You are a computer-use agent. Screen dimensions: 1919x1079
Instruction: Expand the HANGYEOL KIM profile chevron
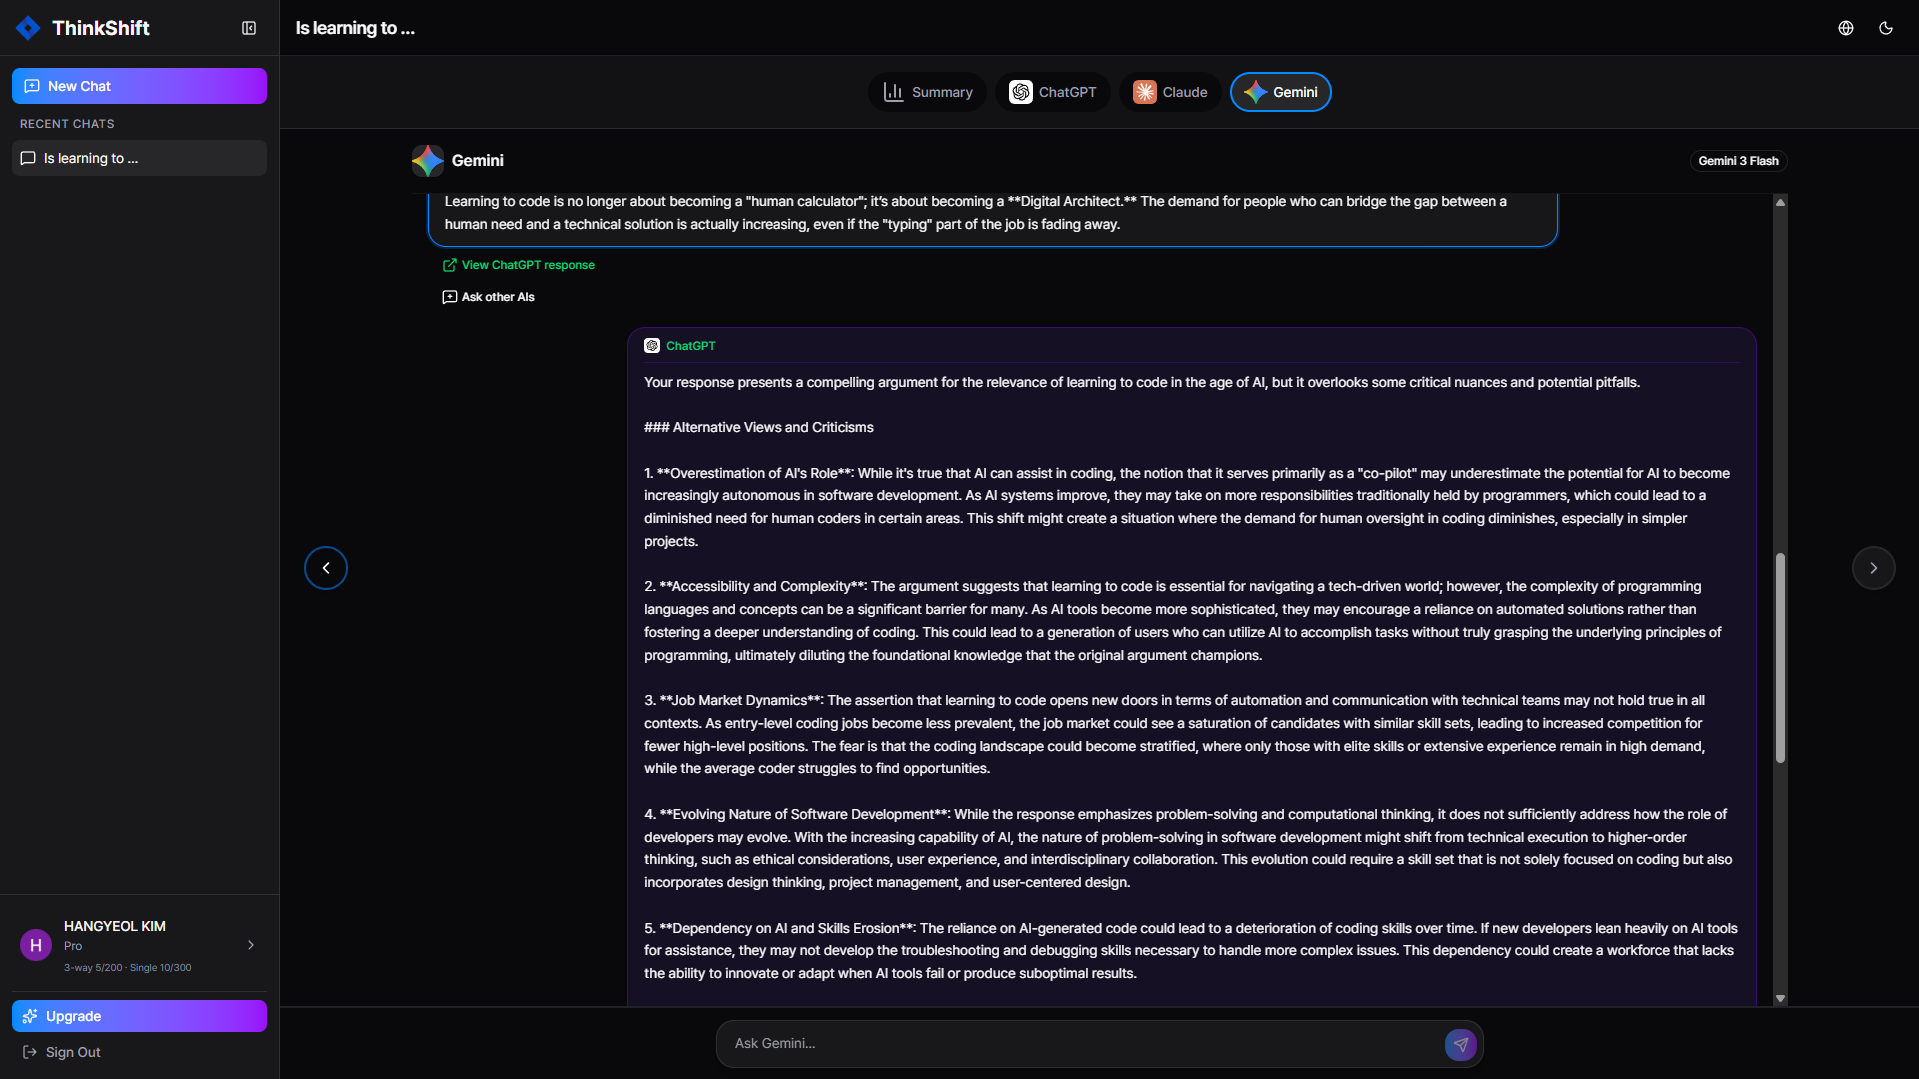click(250, 945)
